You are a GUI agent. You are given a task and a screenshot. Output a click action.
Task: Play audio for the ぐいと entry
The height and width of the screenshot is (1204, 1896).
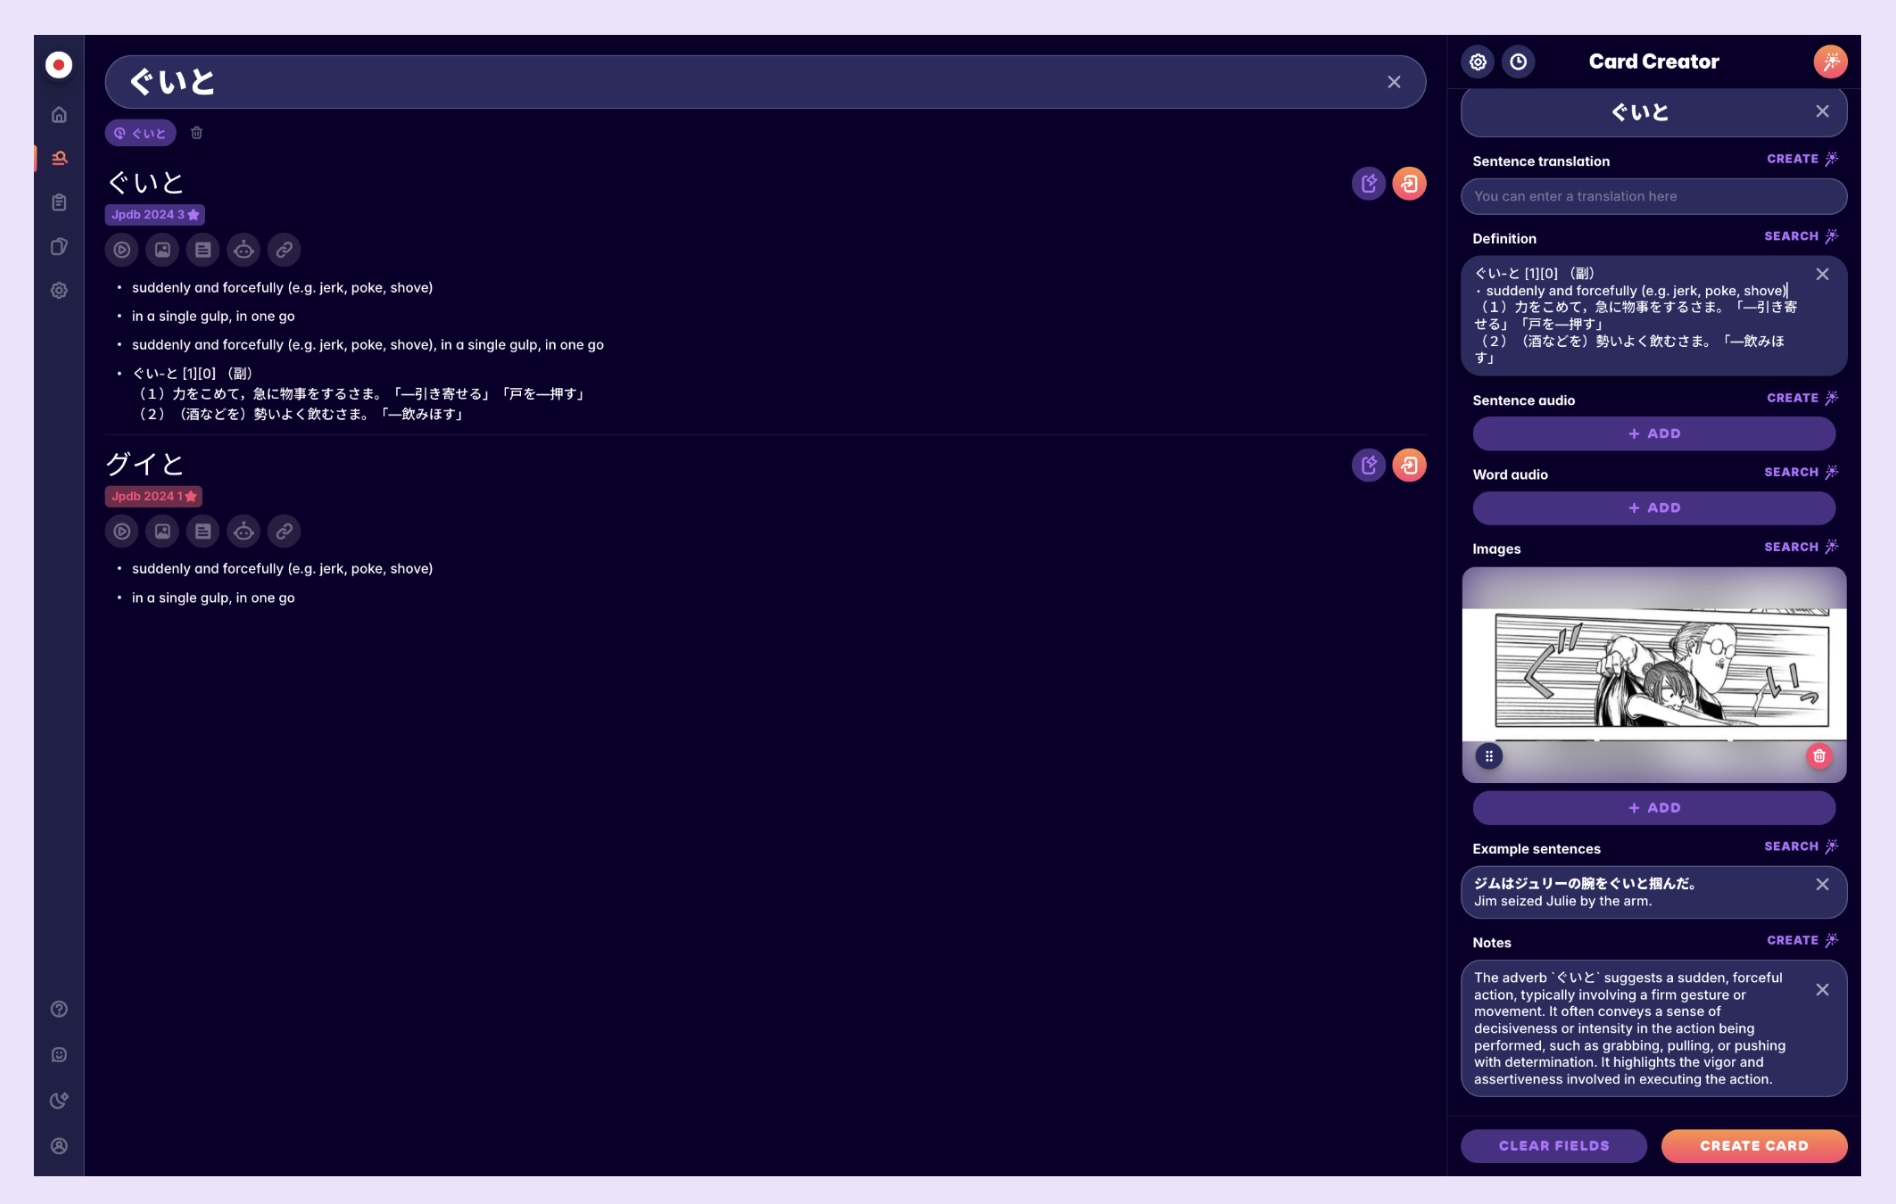tap(122, 250)
